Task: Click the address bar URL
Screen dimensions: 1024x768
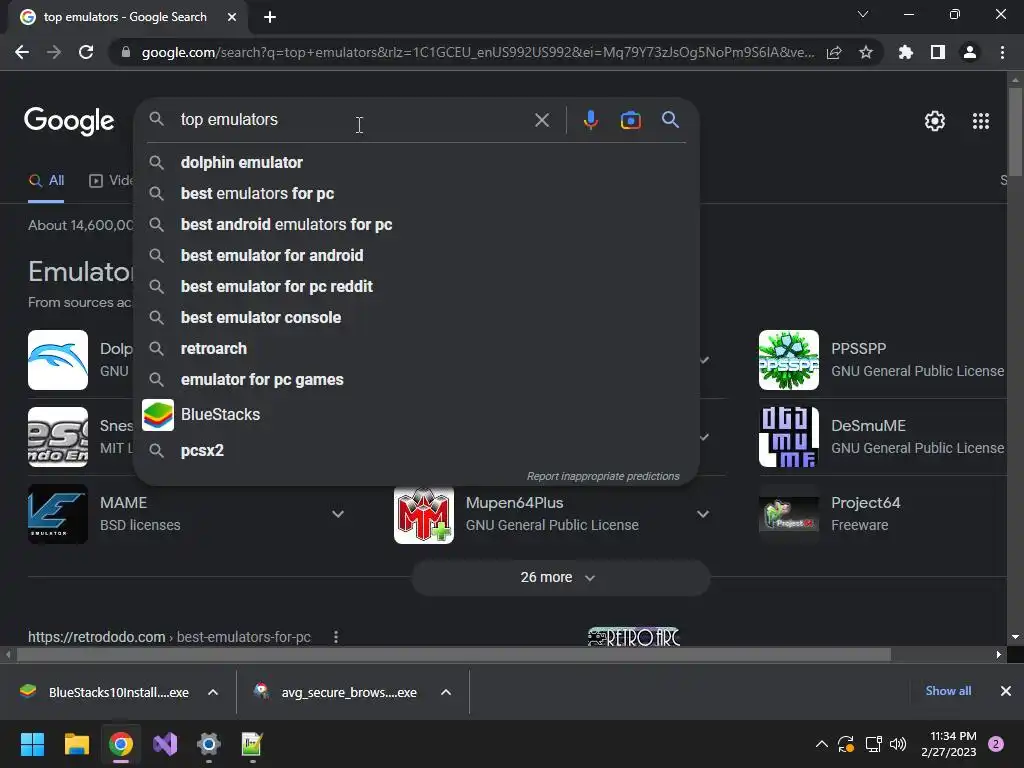Action: [478, 52]
